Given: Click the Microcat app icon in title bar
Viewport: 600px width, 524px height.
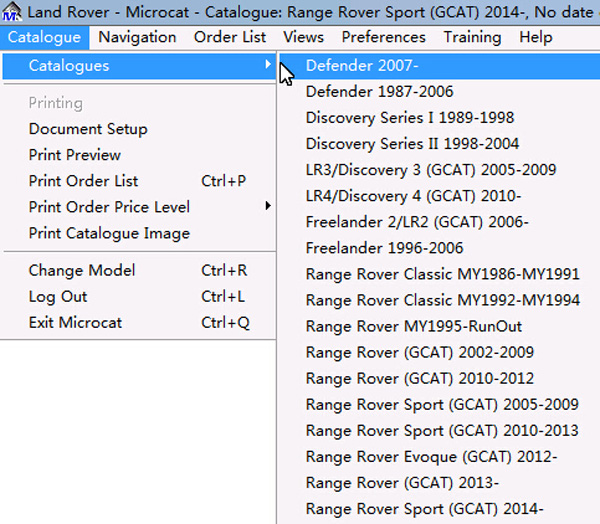Looking at the screenshot, I should (11, 11).
